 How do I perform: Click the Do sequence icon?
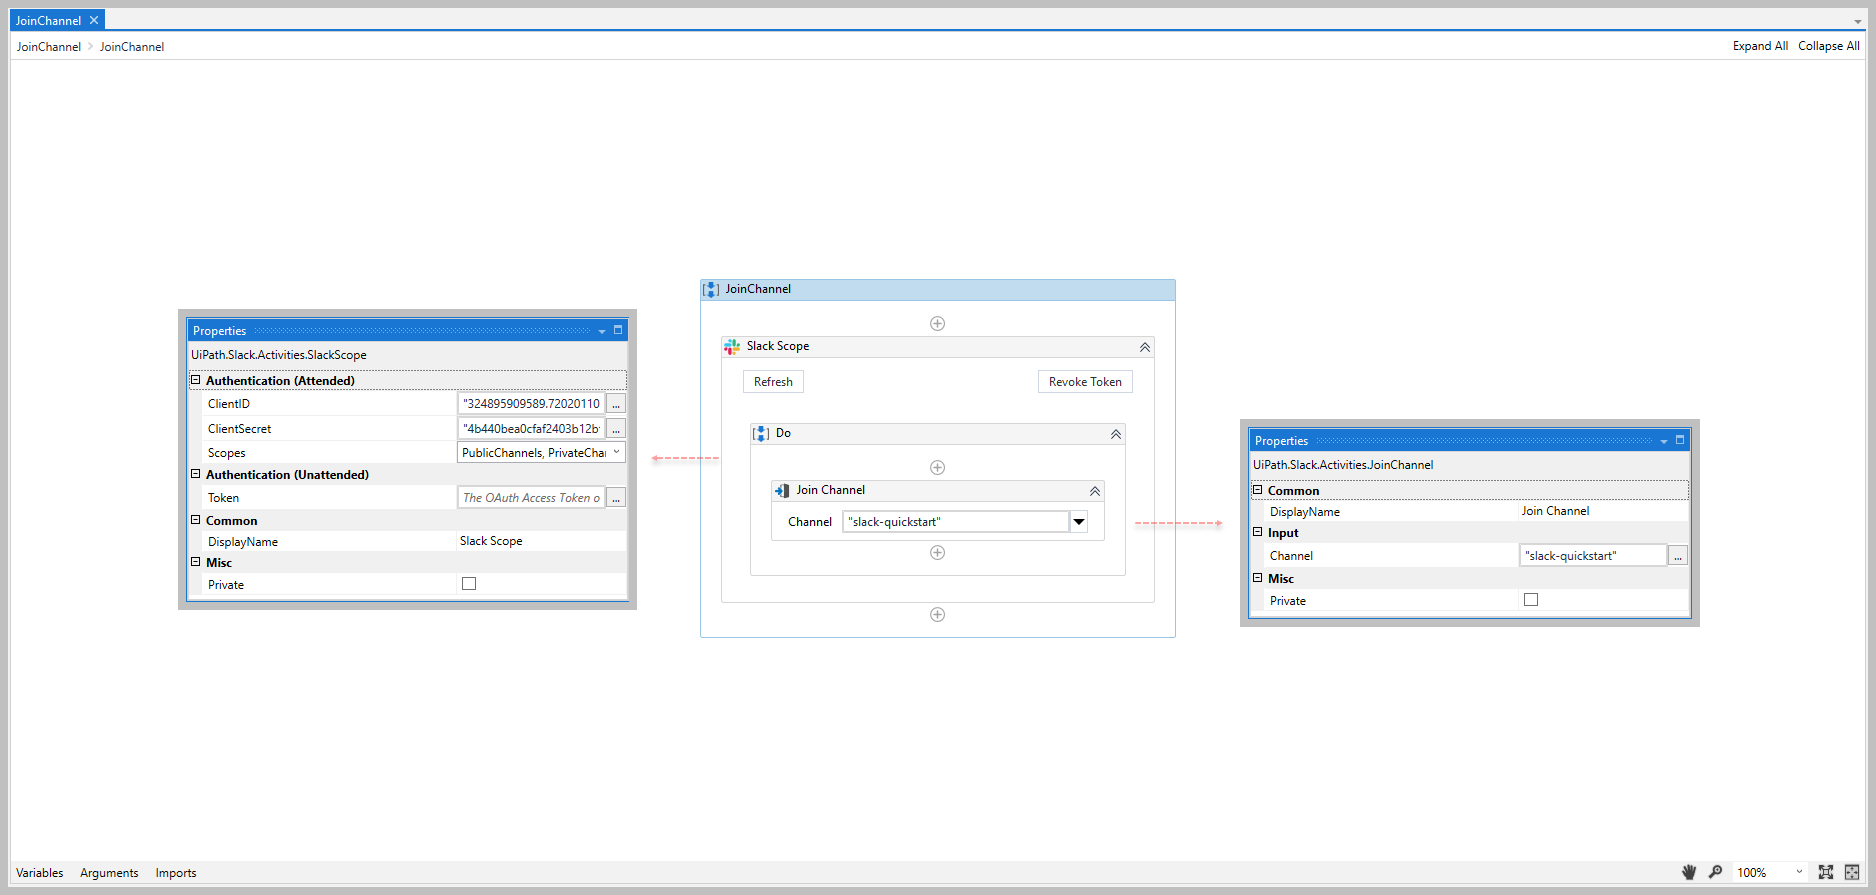pos(761,433)
